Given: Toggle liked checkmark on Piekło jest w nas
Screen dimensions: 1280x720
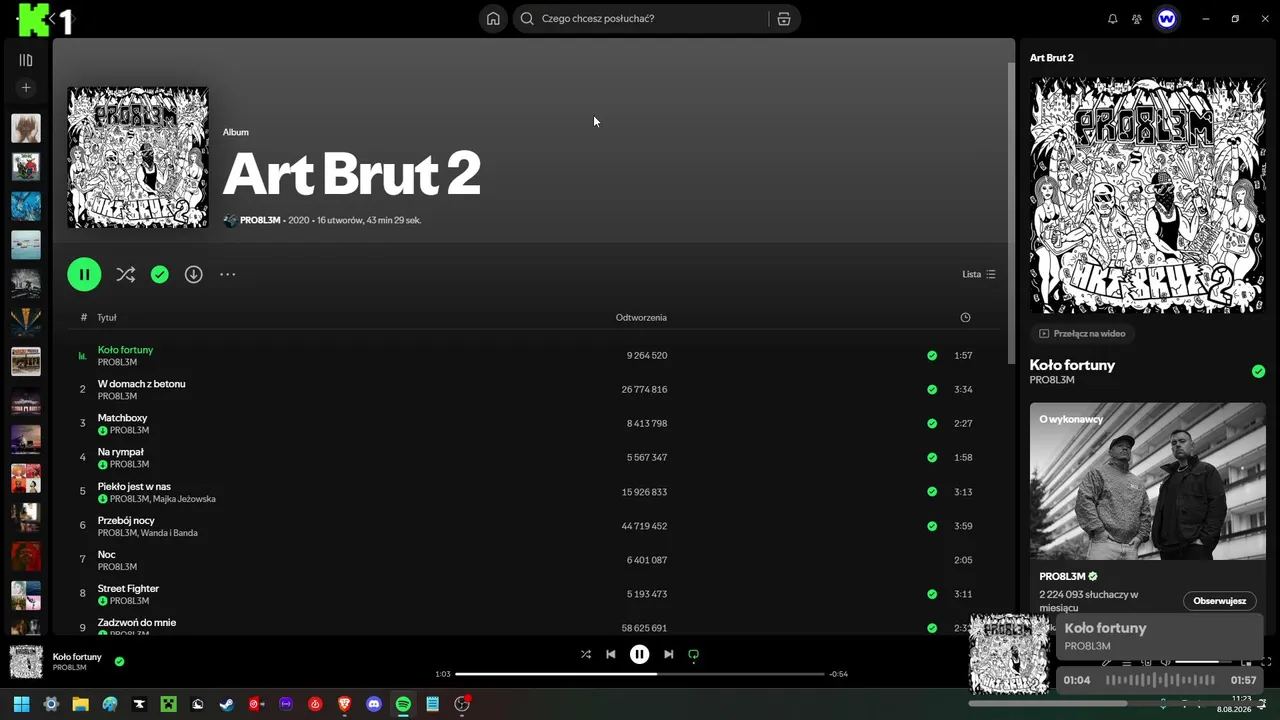Looking at the screenshot, I should click(932, 492).
